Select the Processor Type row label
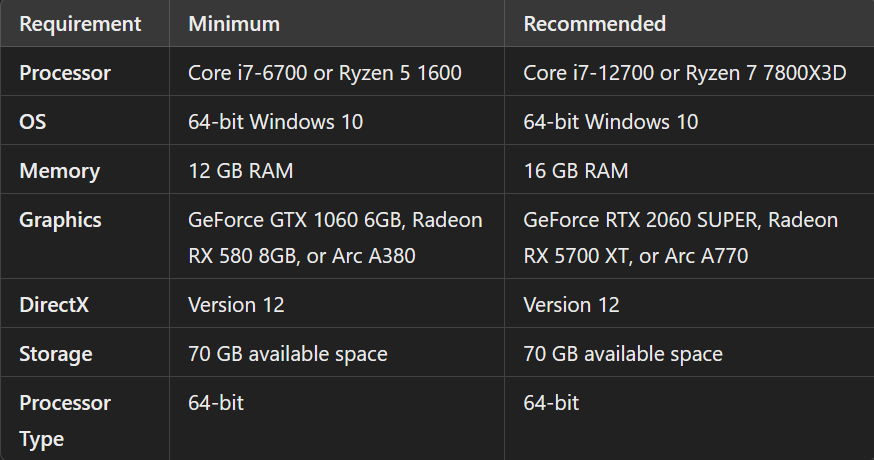This screenshot has width=874, height=460. (x=65, y=420)
